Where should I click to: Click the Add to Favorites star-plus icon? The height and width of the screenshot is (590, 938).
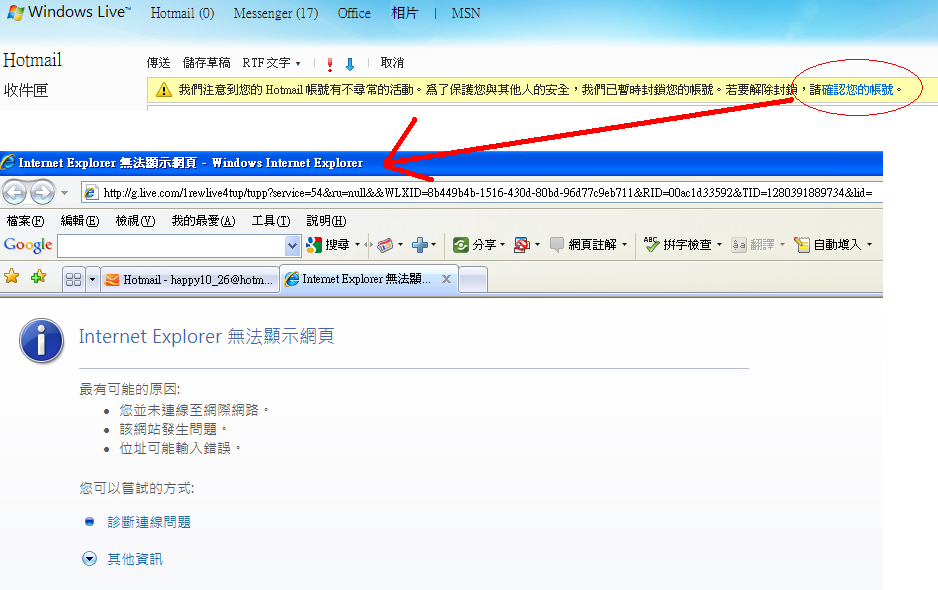38,276
